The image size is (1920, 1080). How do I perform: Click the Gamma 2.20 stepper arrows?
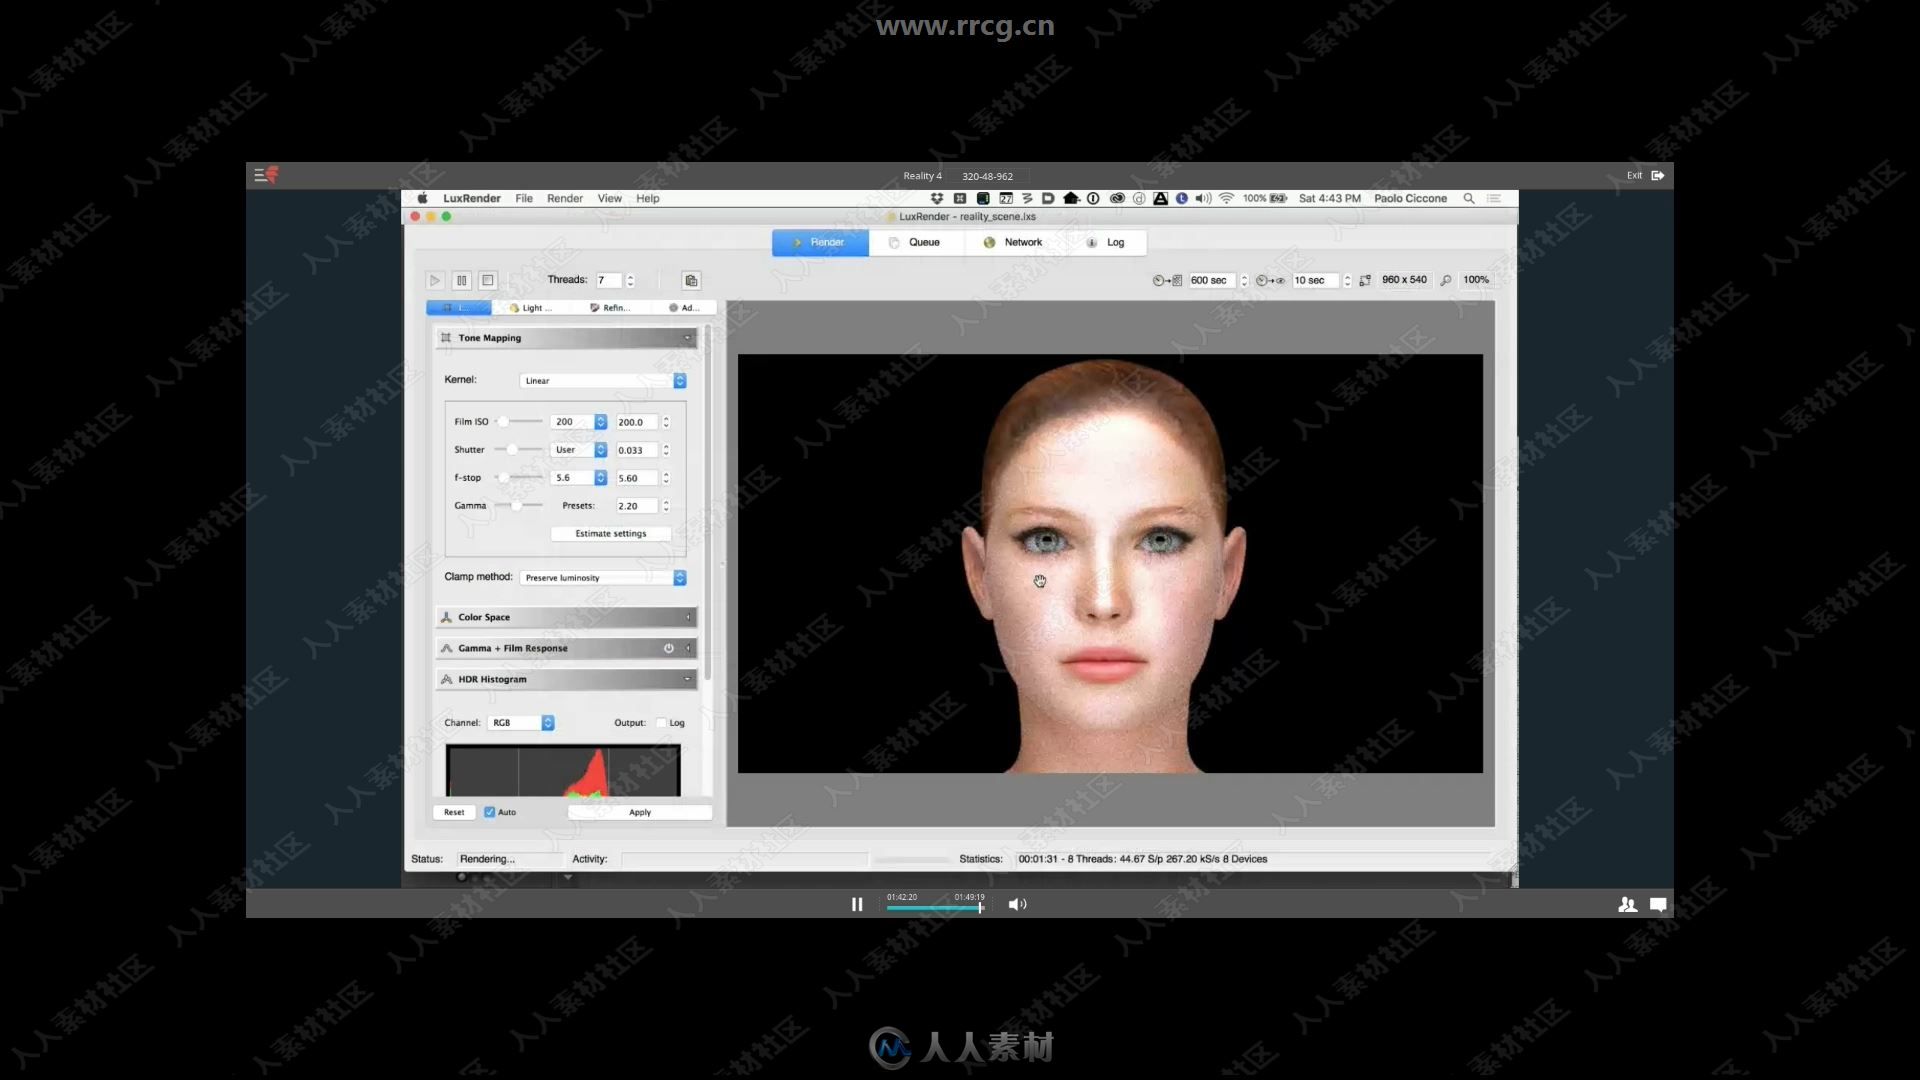[x=666, y=506]
